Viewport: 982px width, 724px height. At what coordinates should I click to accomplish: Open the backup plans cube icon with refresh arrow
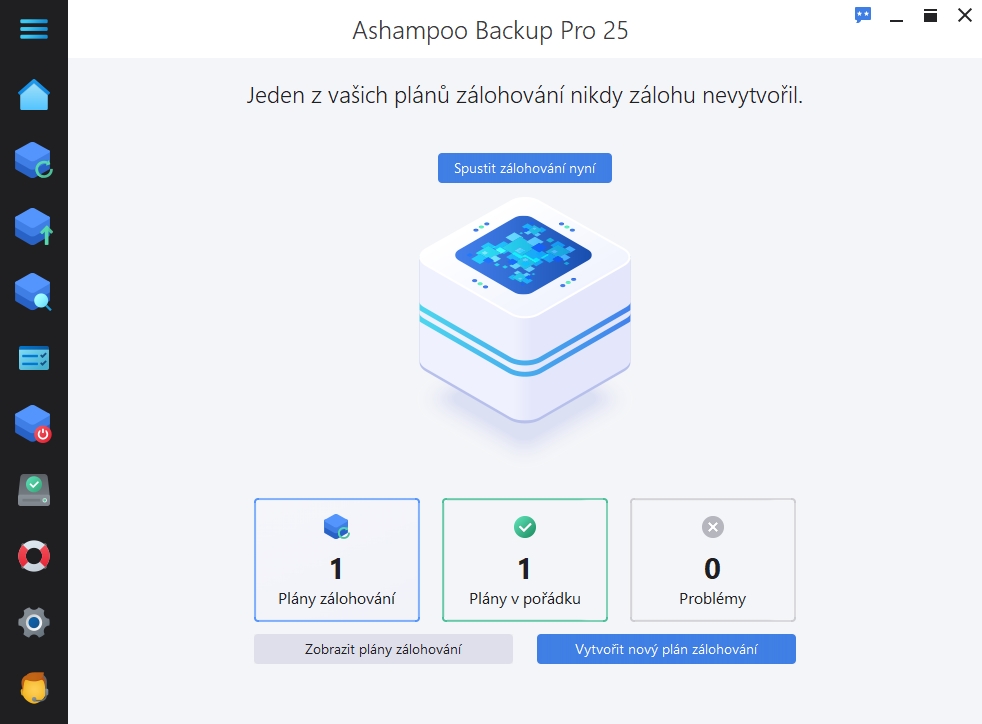34,160
